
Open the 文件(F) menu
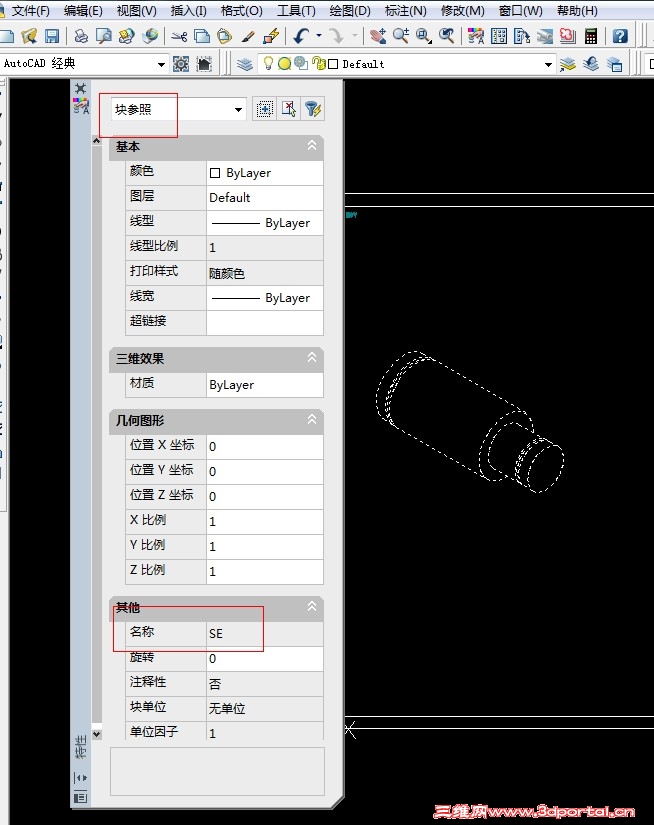click(31, 11)
